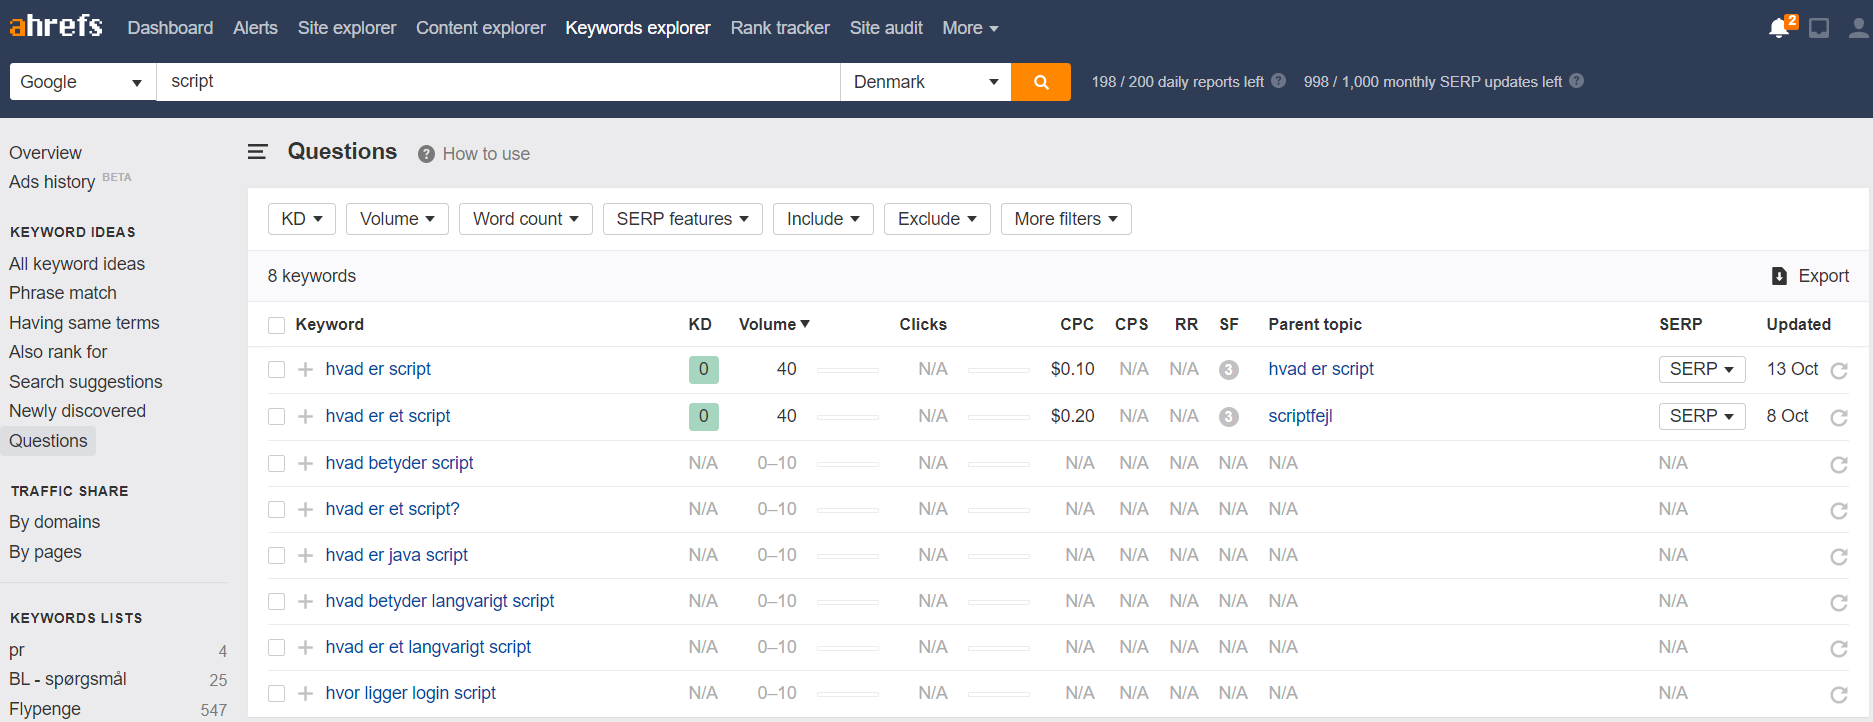Click the help icon beside daily reports left

pyautogui.click(x=1278, y=81)
